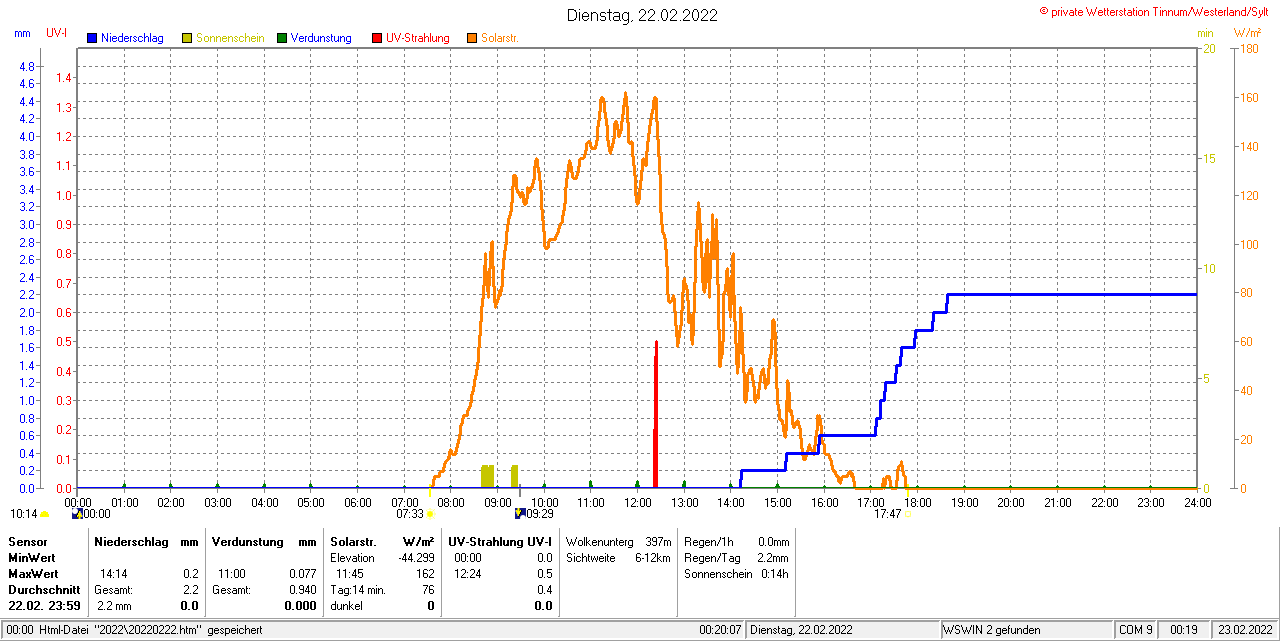Click the Regen/Tag 2.2mm entry
The width and height of the screenshot is (1280, 641).
pos(736,558)
